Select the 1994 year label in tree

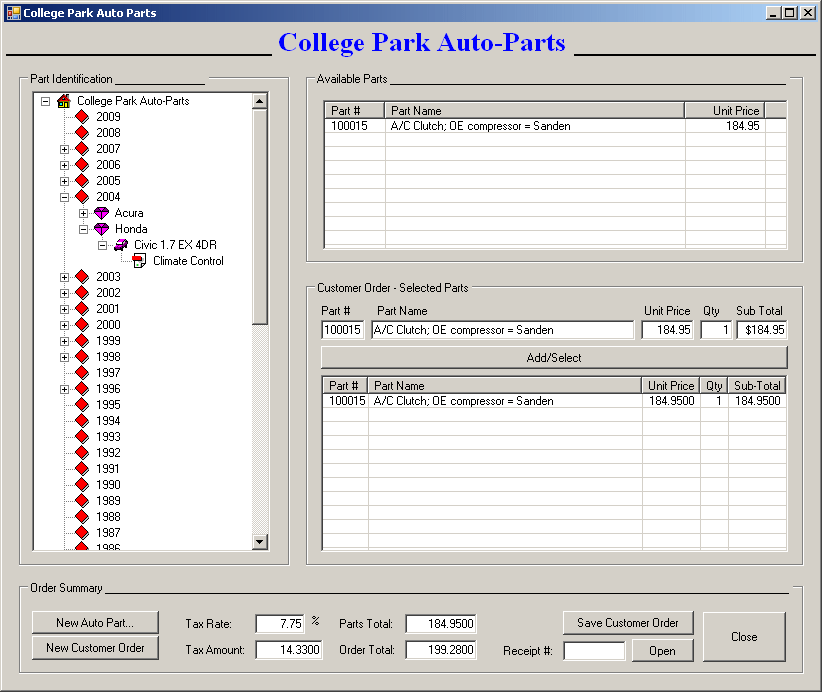coord(108,420)
